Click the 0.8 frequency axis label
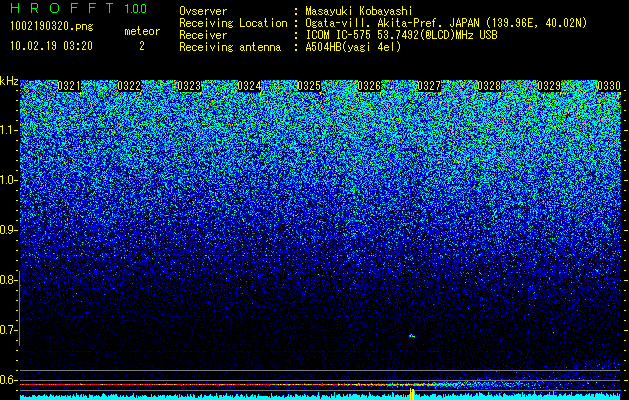 tap(8, 280)
